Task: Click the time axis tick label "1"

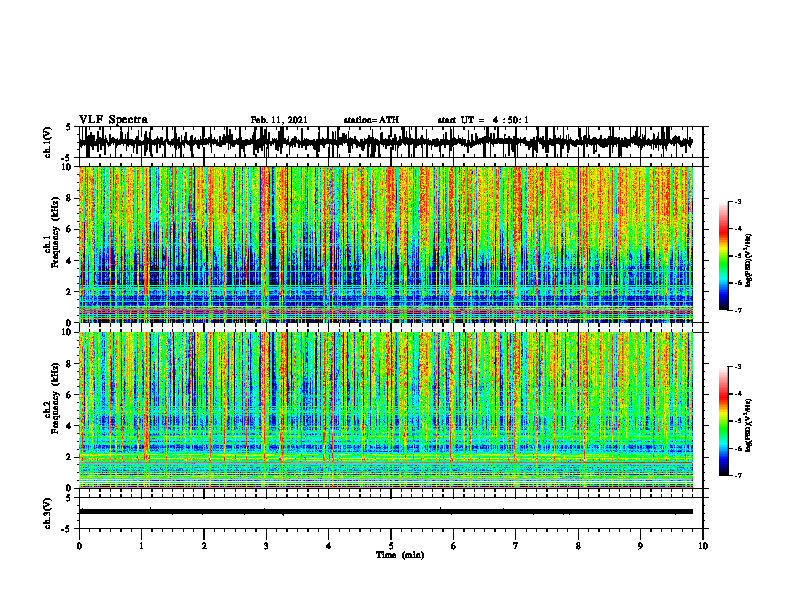Action: pyautogui.click(x=141, y=546)
